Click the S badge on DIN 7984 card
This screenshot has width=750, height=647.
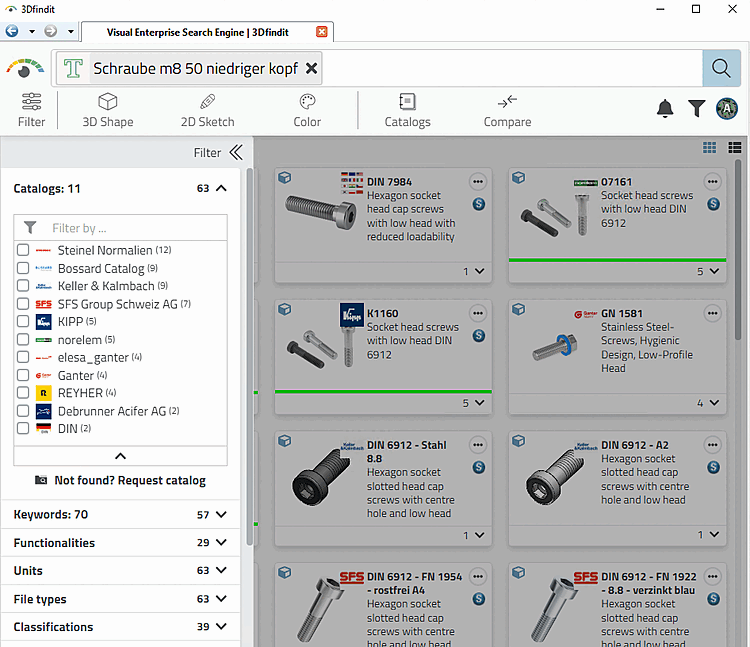pyautogui.click(x=479, y=204)
